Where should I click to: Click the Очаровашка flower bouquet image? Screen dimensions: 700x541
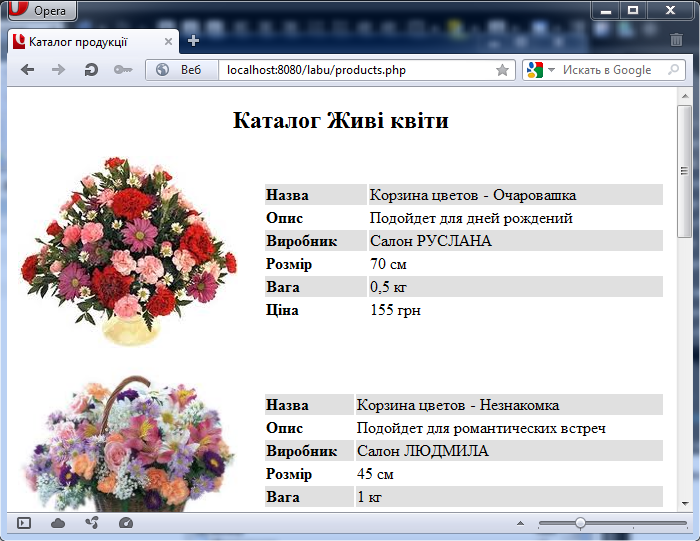click(128, 250)
